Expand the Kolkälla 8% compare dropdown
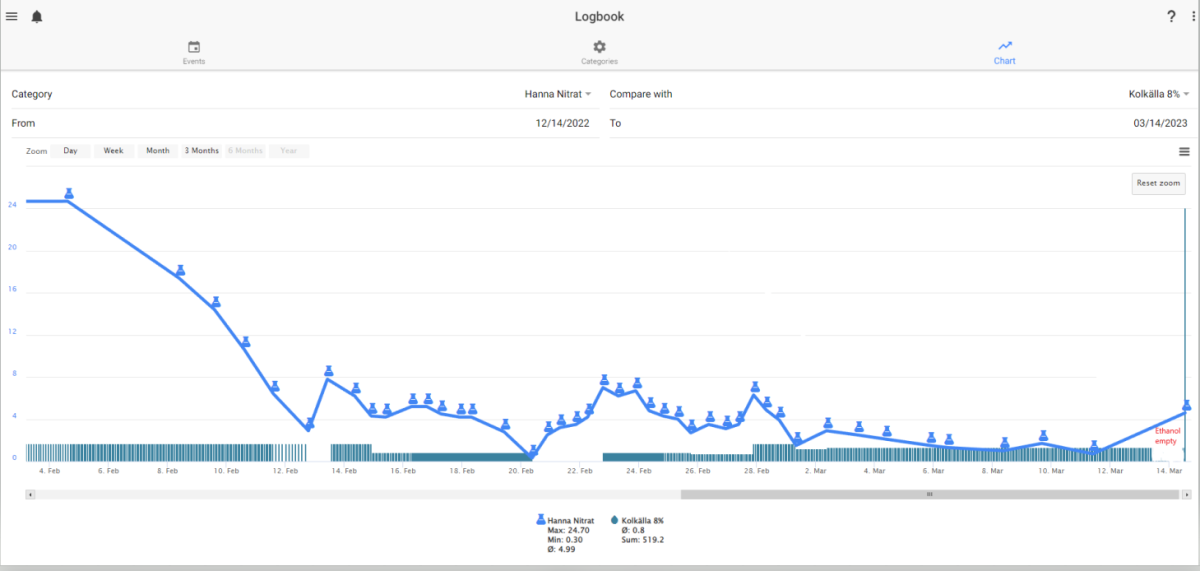The height and width of the screenshot is (571, 1200). tap(1156, 94)
